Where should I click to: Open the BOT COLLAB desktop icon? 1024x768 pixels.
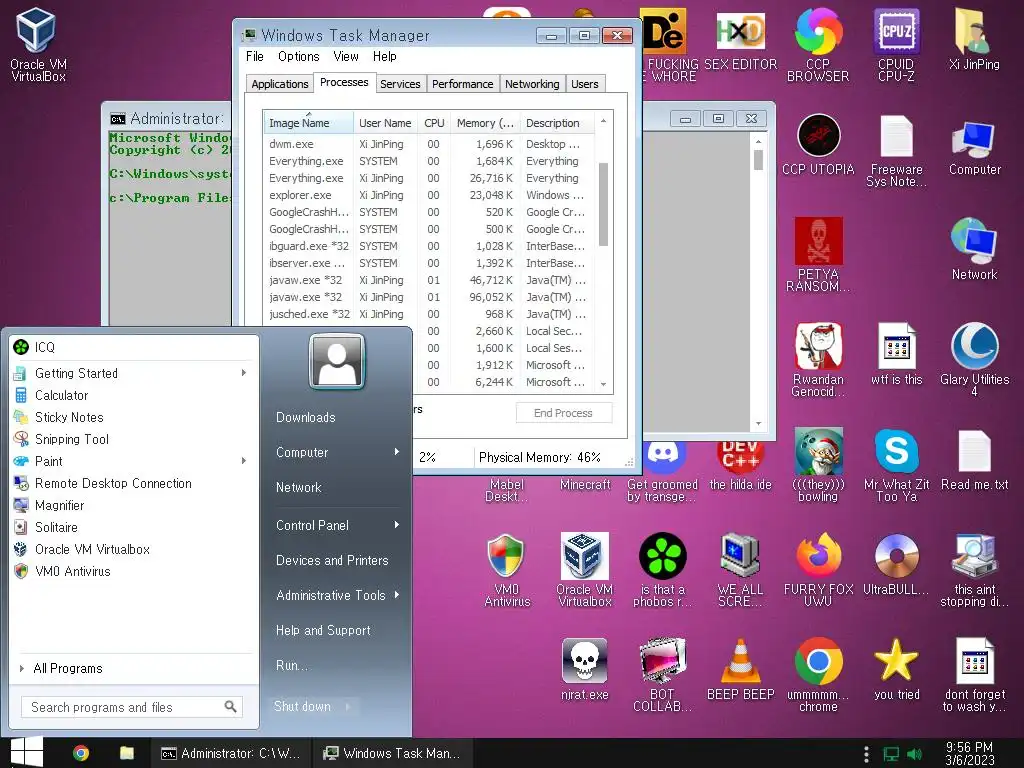pyautogui.click(x=662, y=675)
